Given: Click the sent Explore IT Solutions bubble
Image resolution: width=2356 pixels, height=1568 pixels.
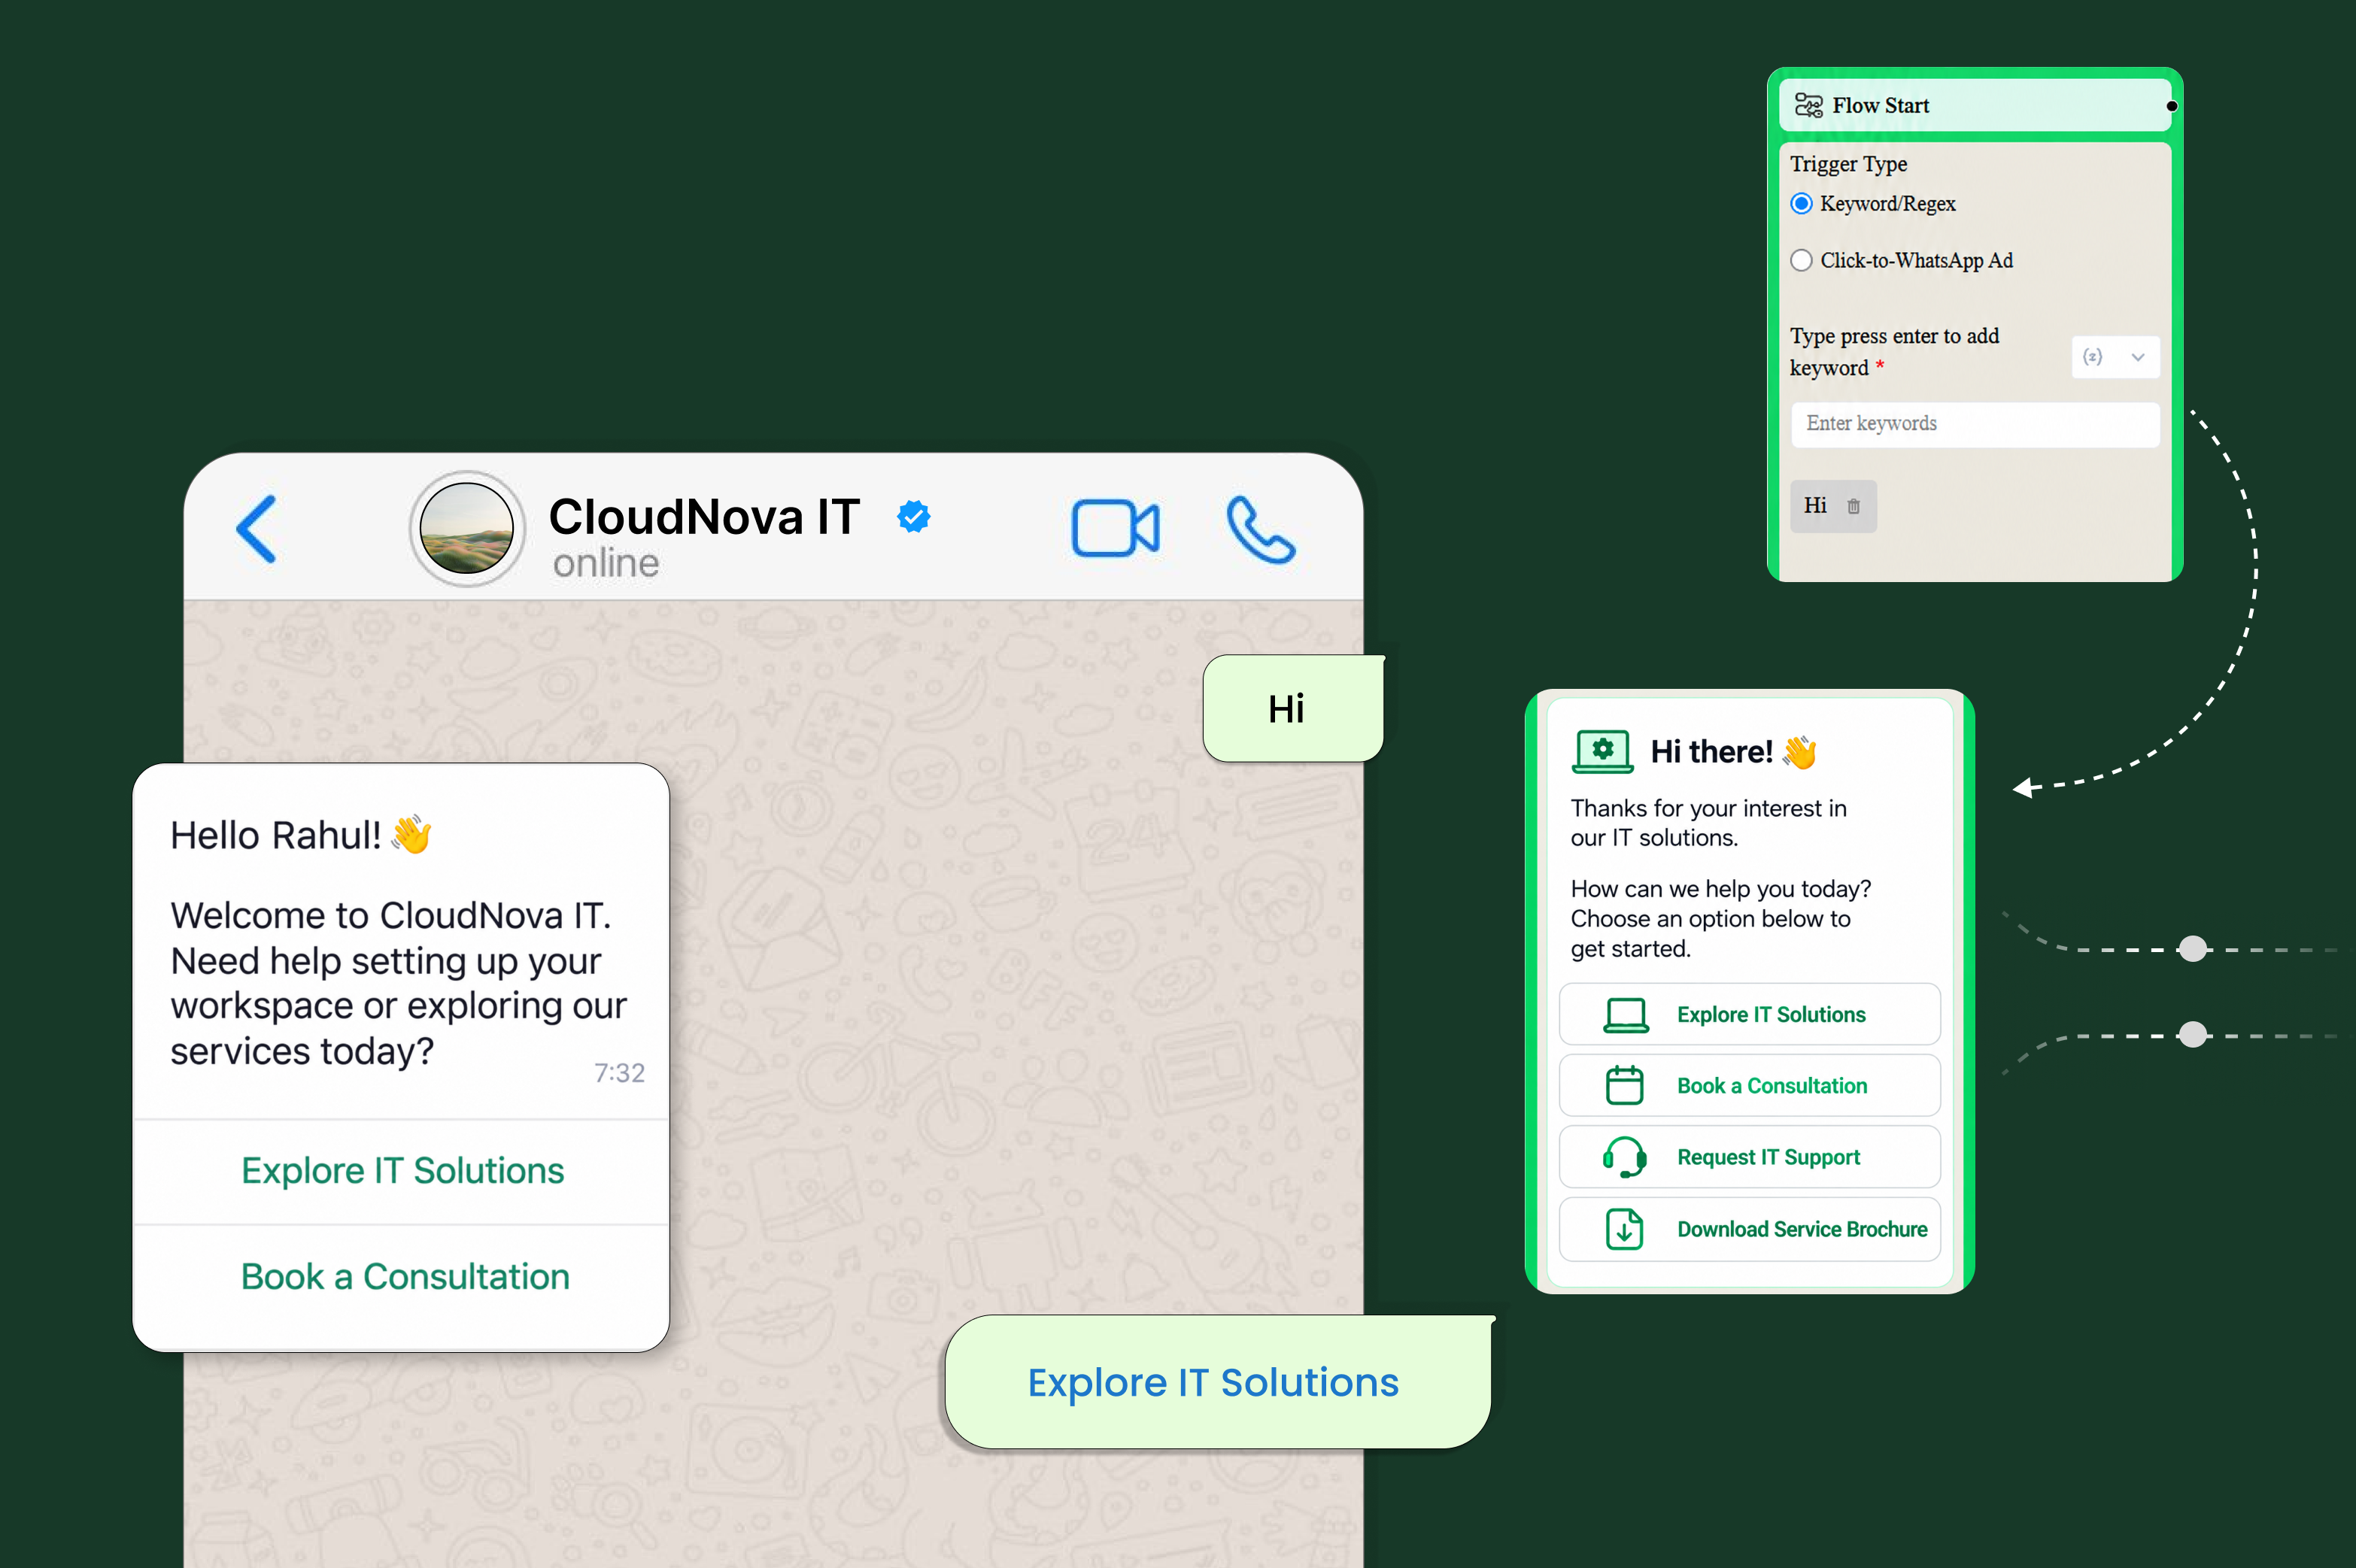Looking at the screenshot, I should [1218, 1382].
